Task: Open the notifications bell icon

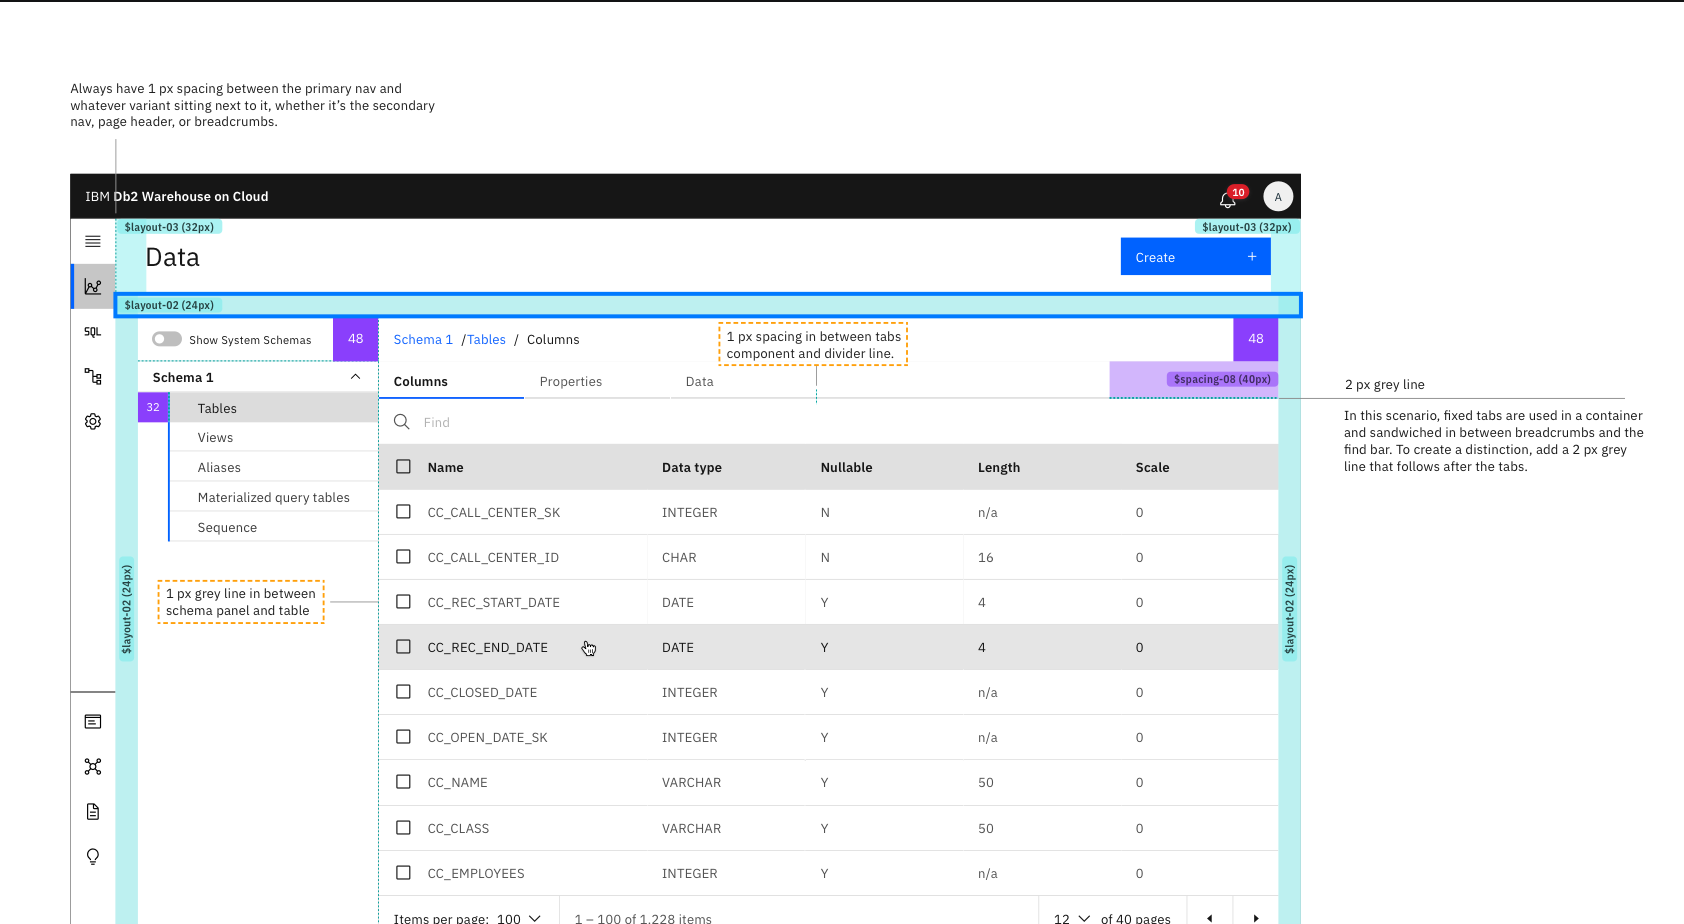Action: (1228, 199)
